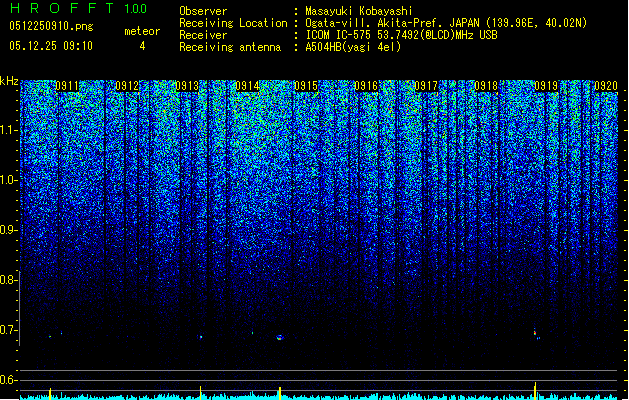This screenshot has width=629, height=400.
Task: Click the ICOM IC-575 receiver description
Action: (401, 35)
